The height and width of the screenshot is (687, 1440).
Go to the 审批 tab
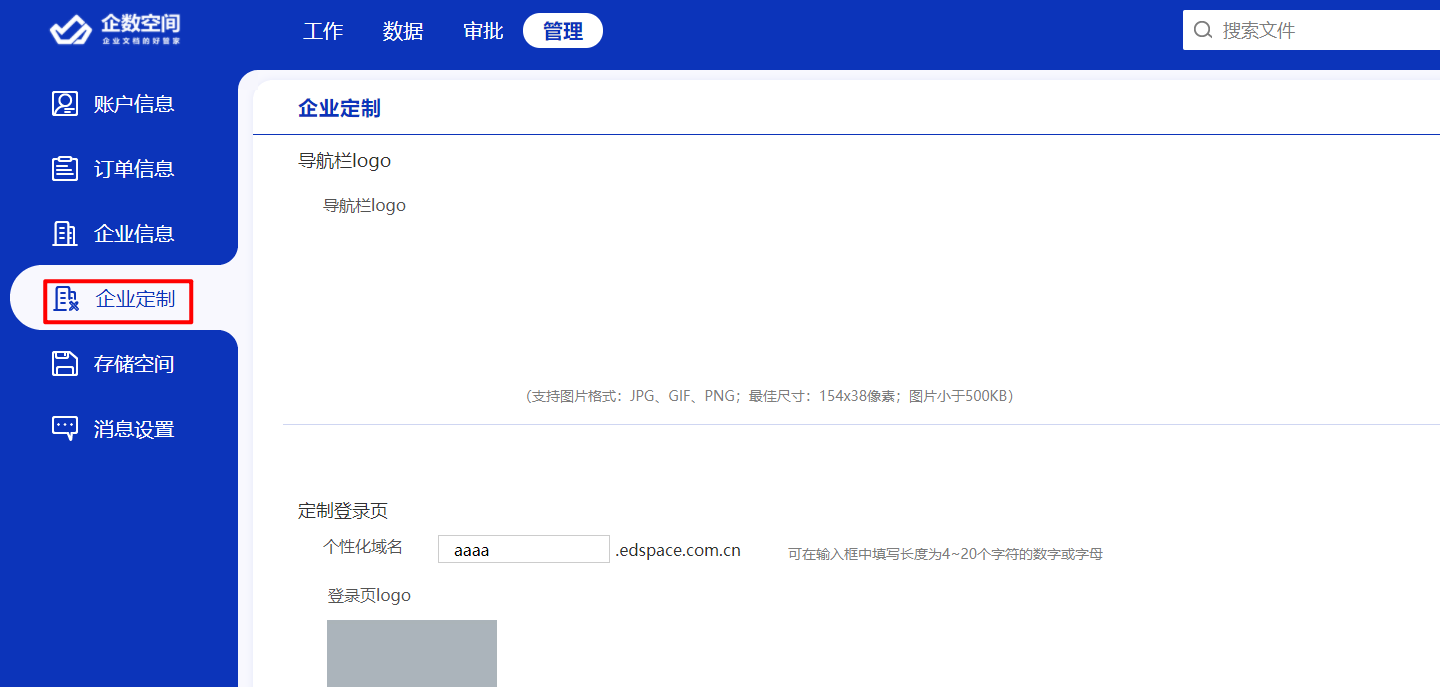tap(483, 31)
